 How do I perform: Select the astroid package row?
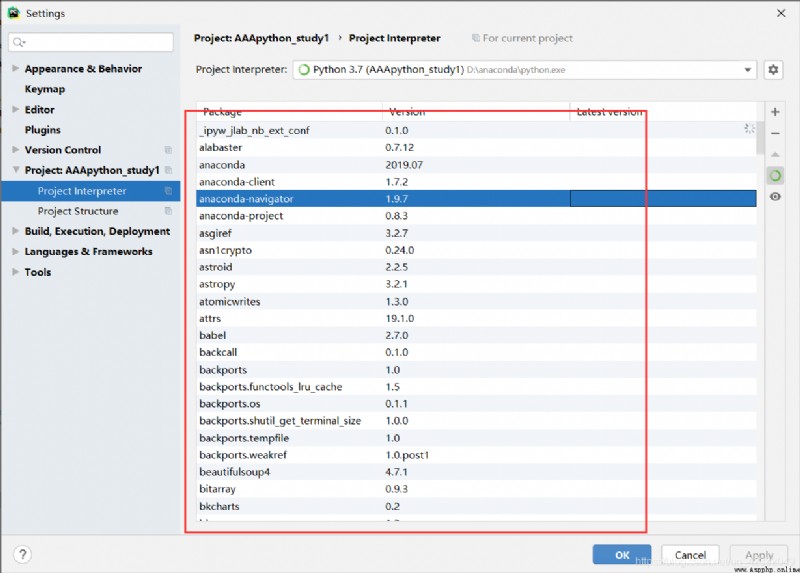(476, 267)
